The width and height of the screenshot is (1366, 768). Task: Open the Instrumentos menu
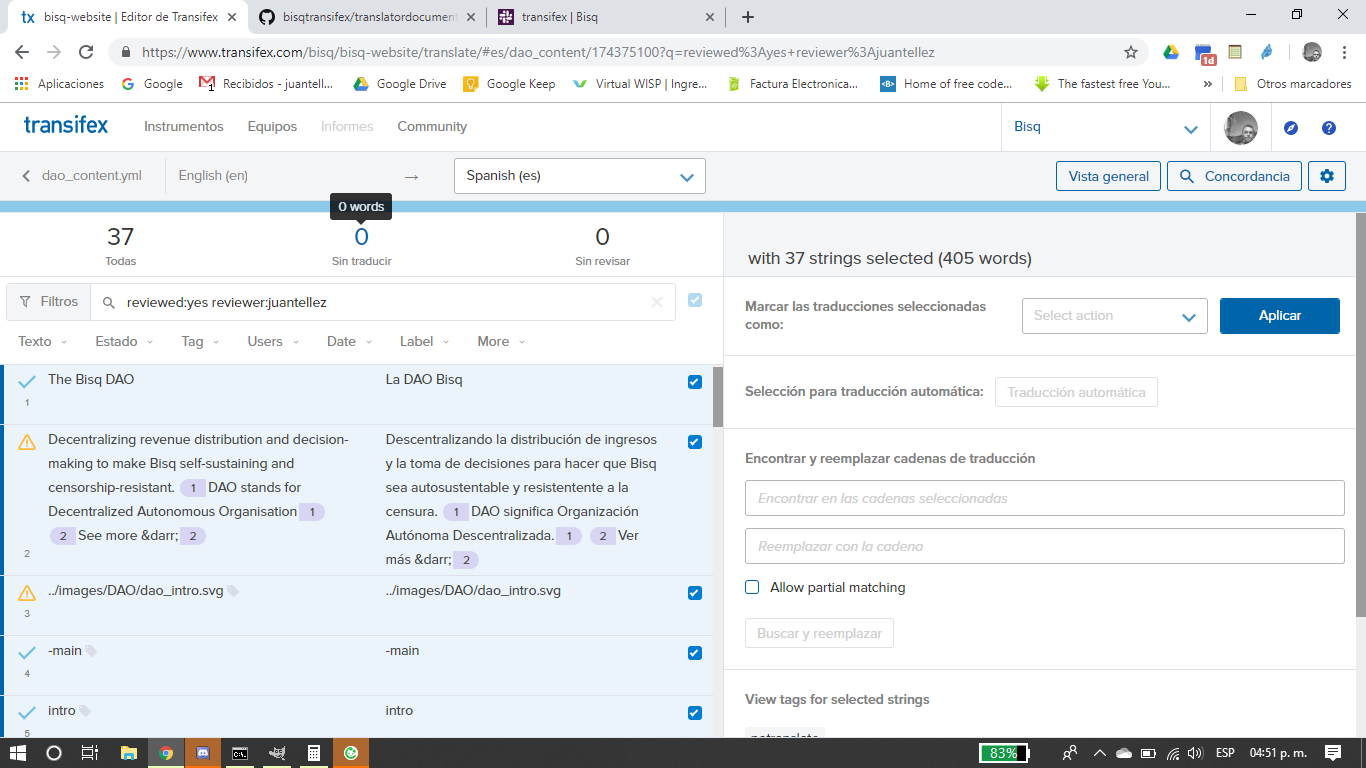point(184,127)
